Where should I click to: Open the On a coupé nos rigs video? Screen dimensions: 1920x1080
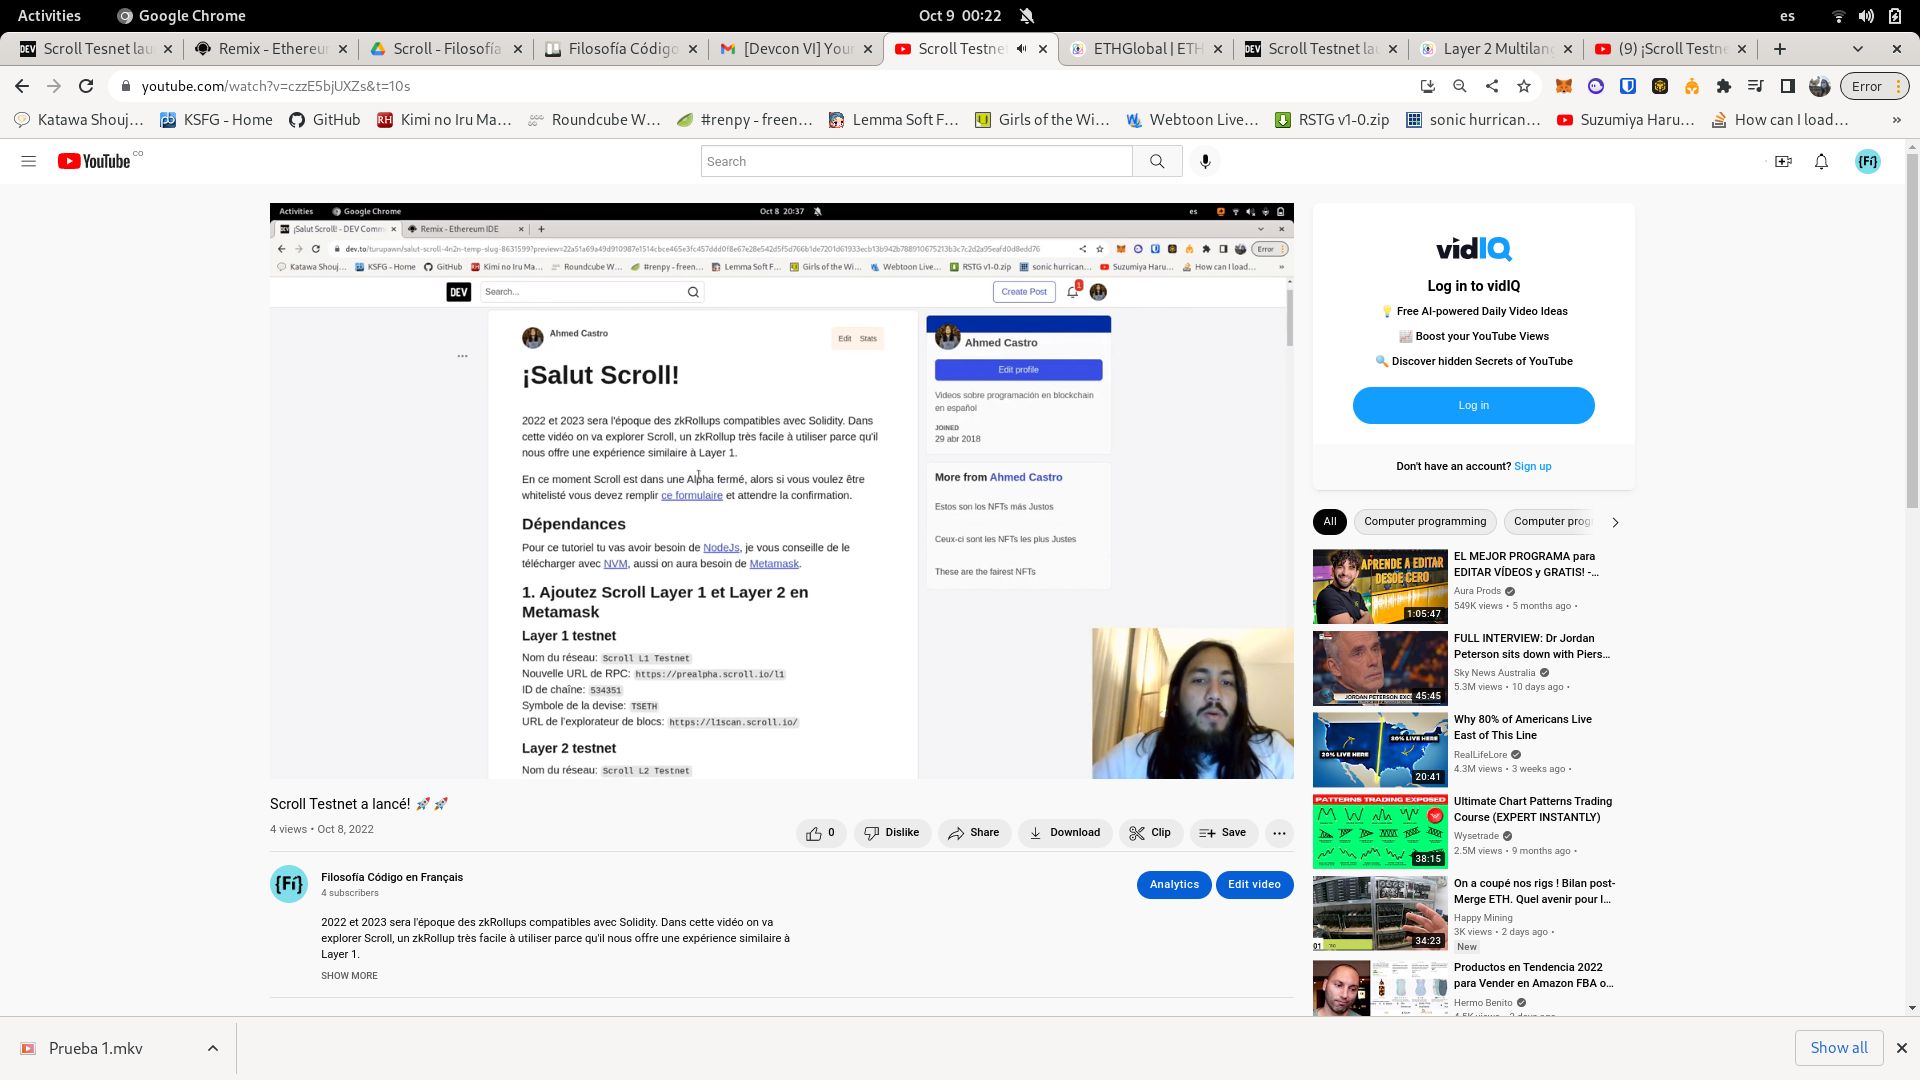click(1380, 914)
